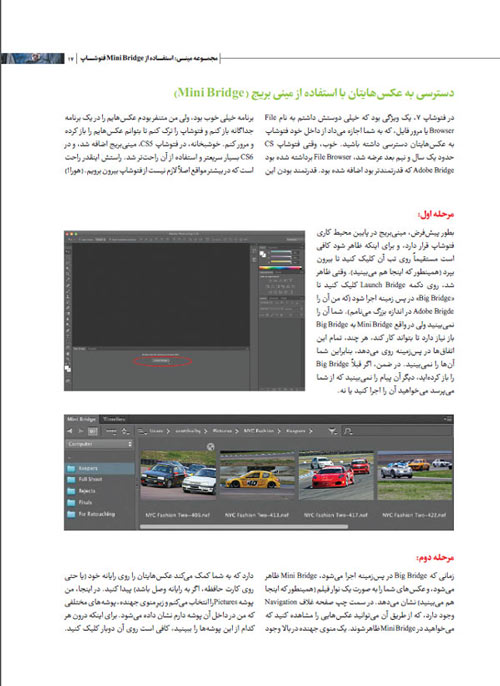The image size is (500, 686).
Task: Click the foreground/background swatches in the Tools panel
Action: coord(68,368)
